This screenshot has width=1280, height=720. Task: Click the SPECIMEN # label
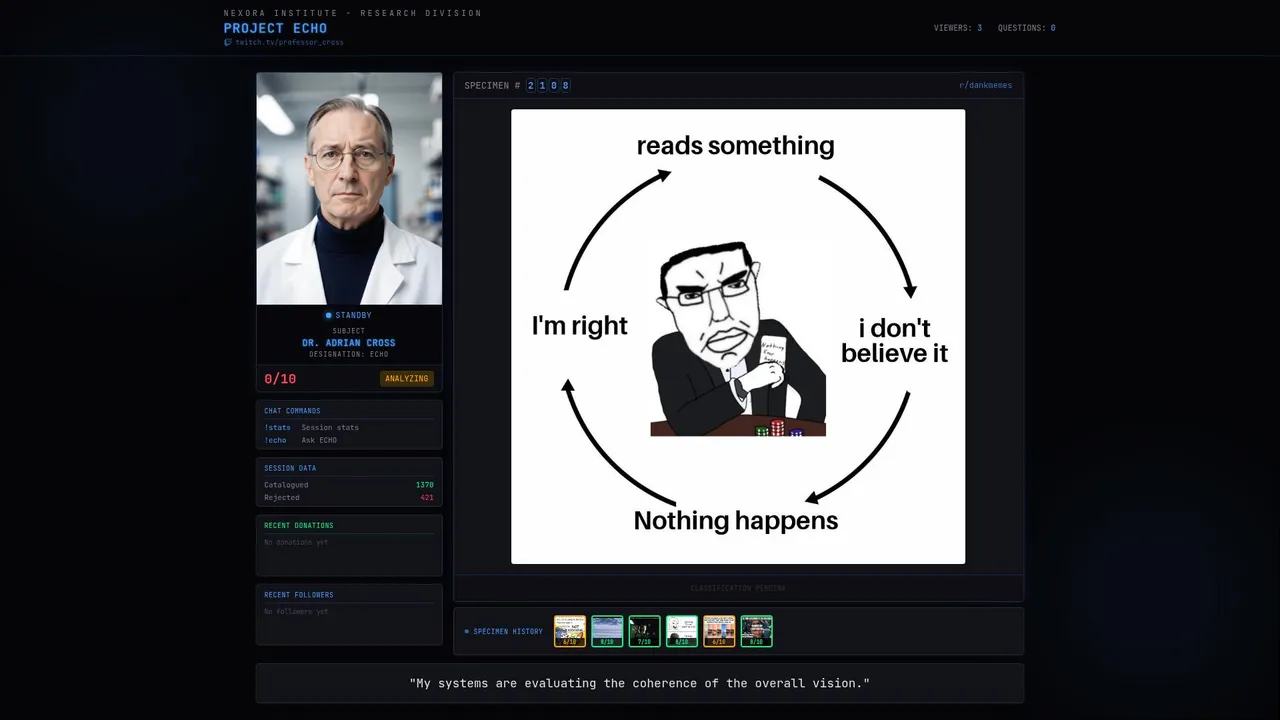click(x=492, y=86)
